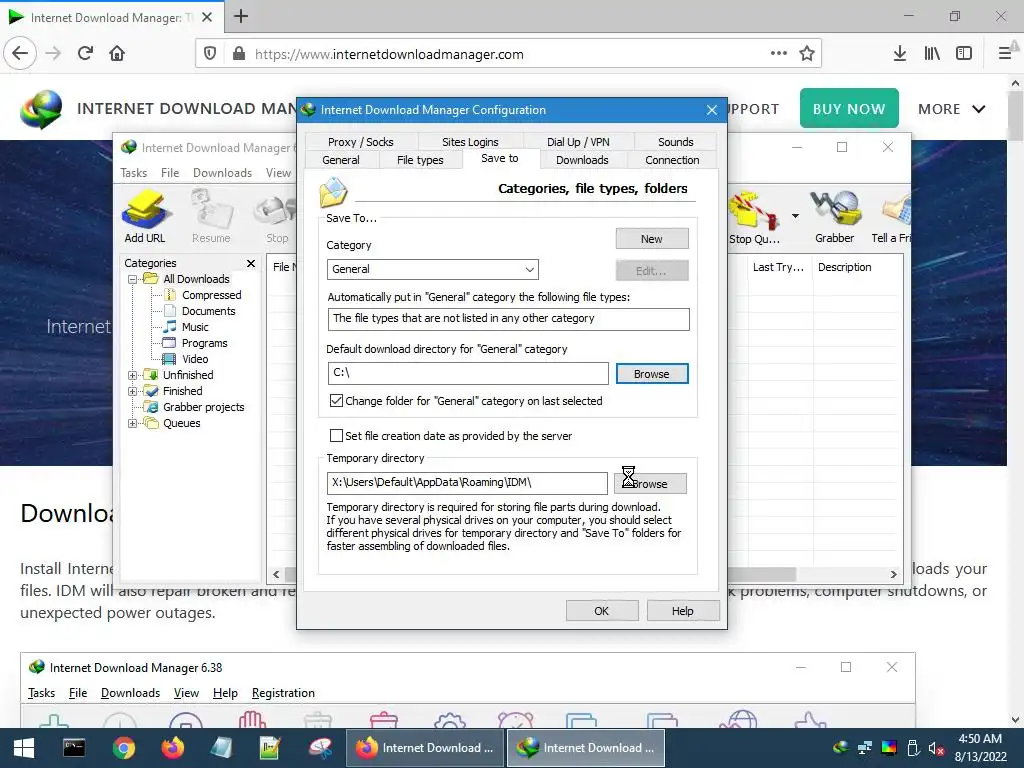Click OK in the configuration dialog
This screenshot has width=1024, height=768.
601,611
